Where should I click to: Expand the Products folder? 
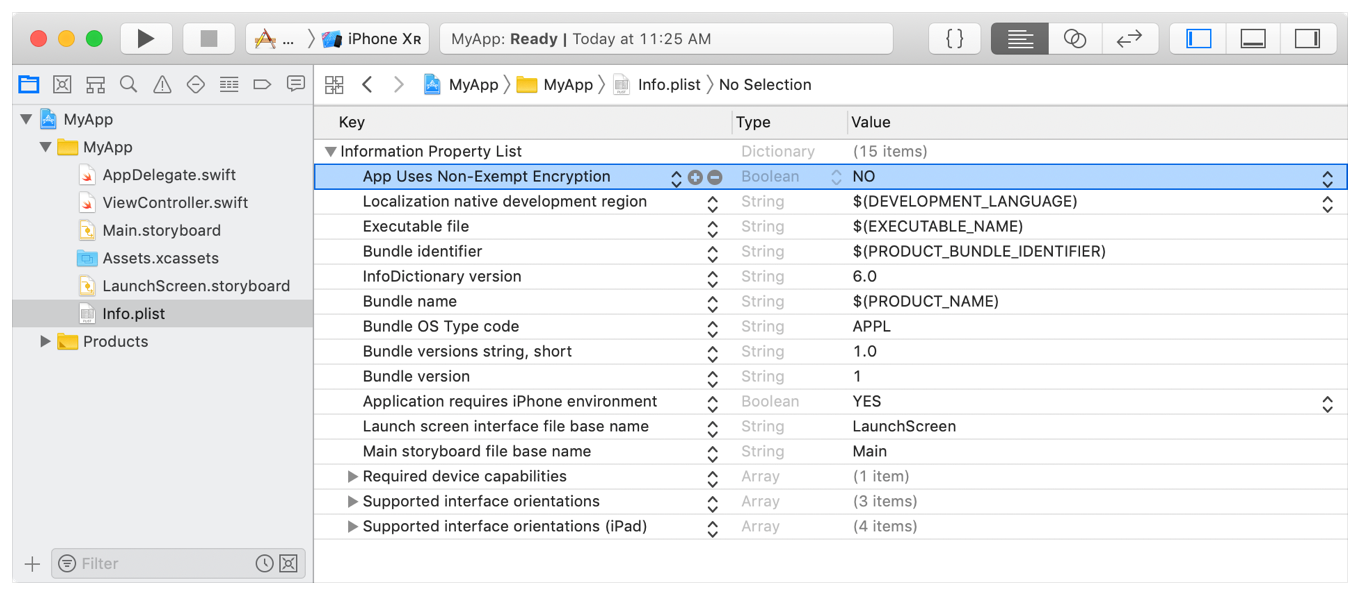45,342
